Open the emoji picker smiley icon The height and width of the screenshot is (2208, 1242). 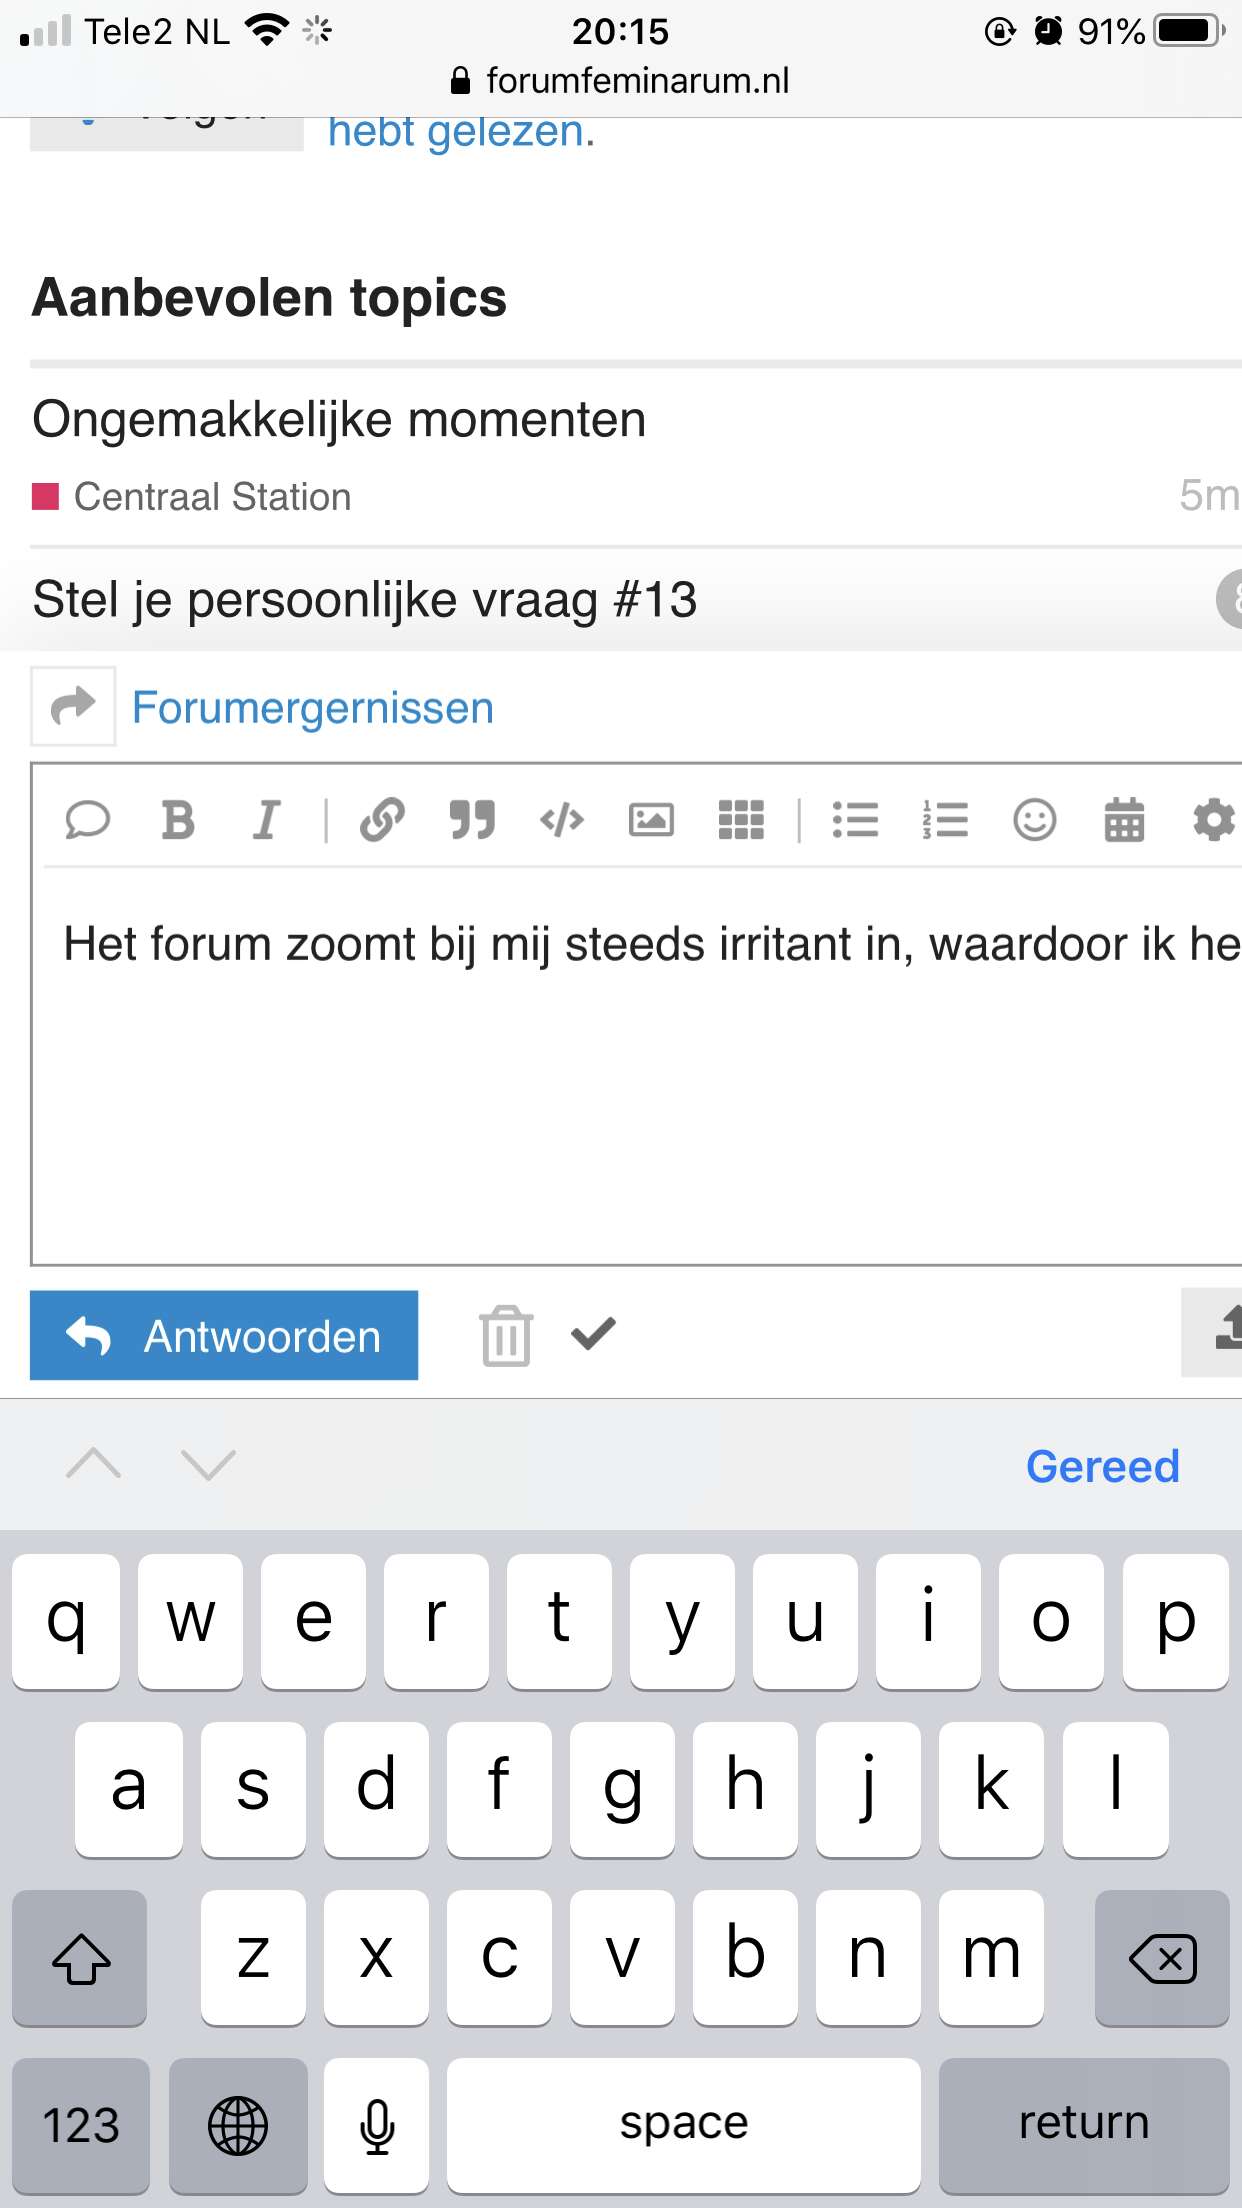pos(1035,820)
